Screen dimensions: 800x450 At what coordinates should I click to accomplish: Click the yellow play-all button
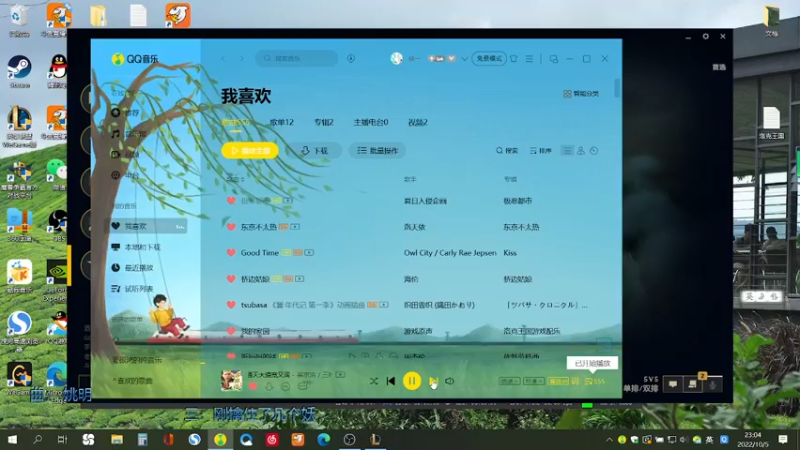tap(250, 151)
